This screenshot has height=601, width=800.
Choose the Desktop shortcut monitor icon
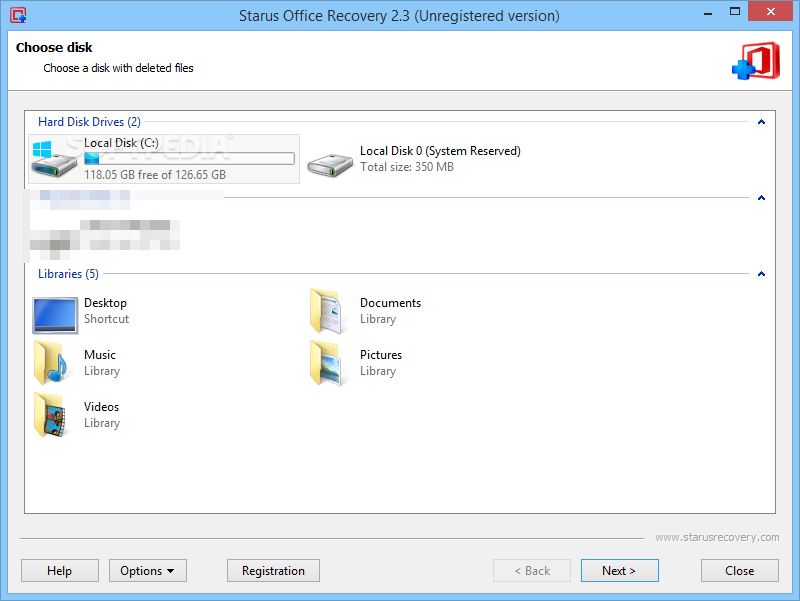pyautogui.click(x=55, y=315)
